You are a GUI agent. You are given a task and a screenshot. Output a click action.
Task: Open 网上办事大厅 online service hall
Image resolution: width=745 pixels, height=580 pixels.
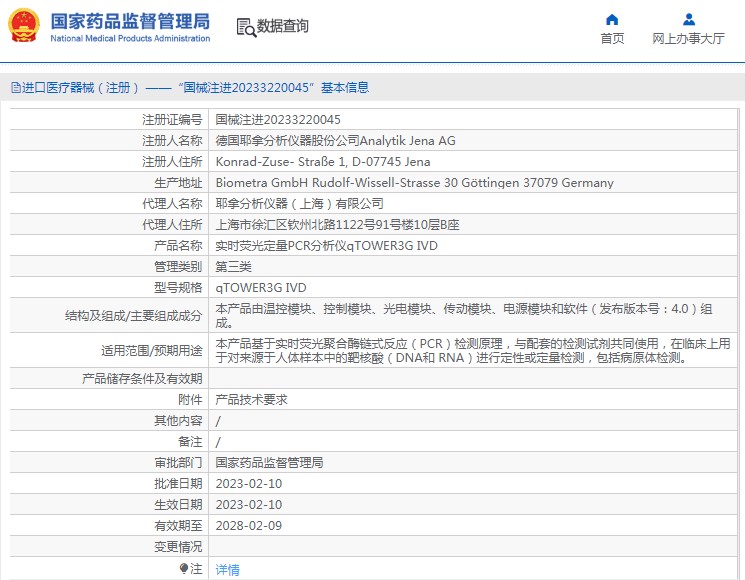click(688, 38)
